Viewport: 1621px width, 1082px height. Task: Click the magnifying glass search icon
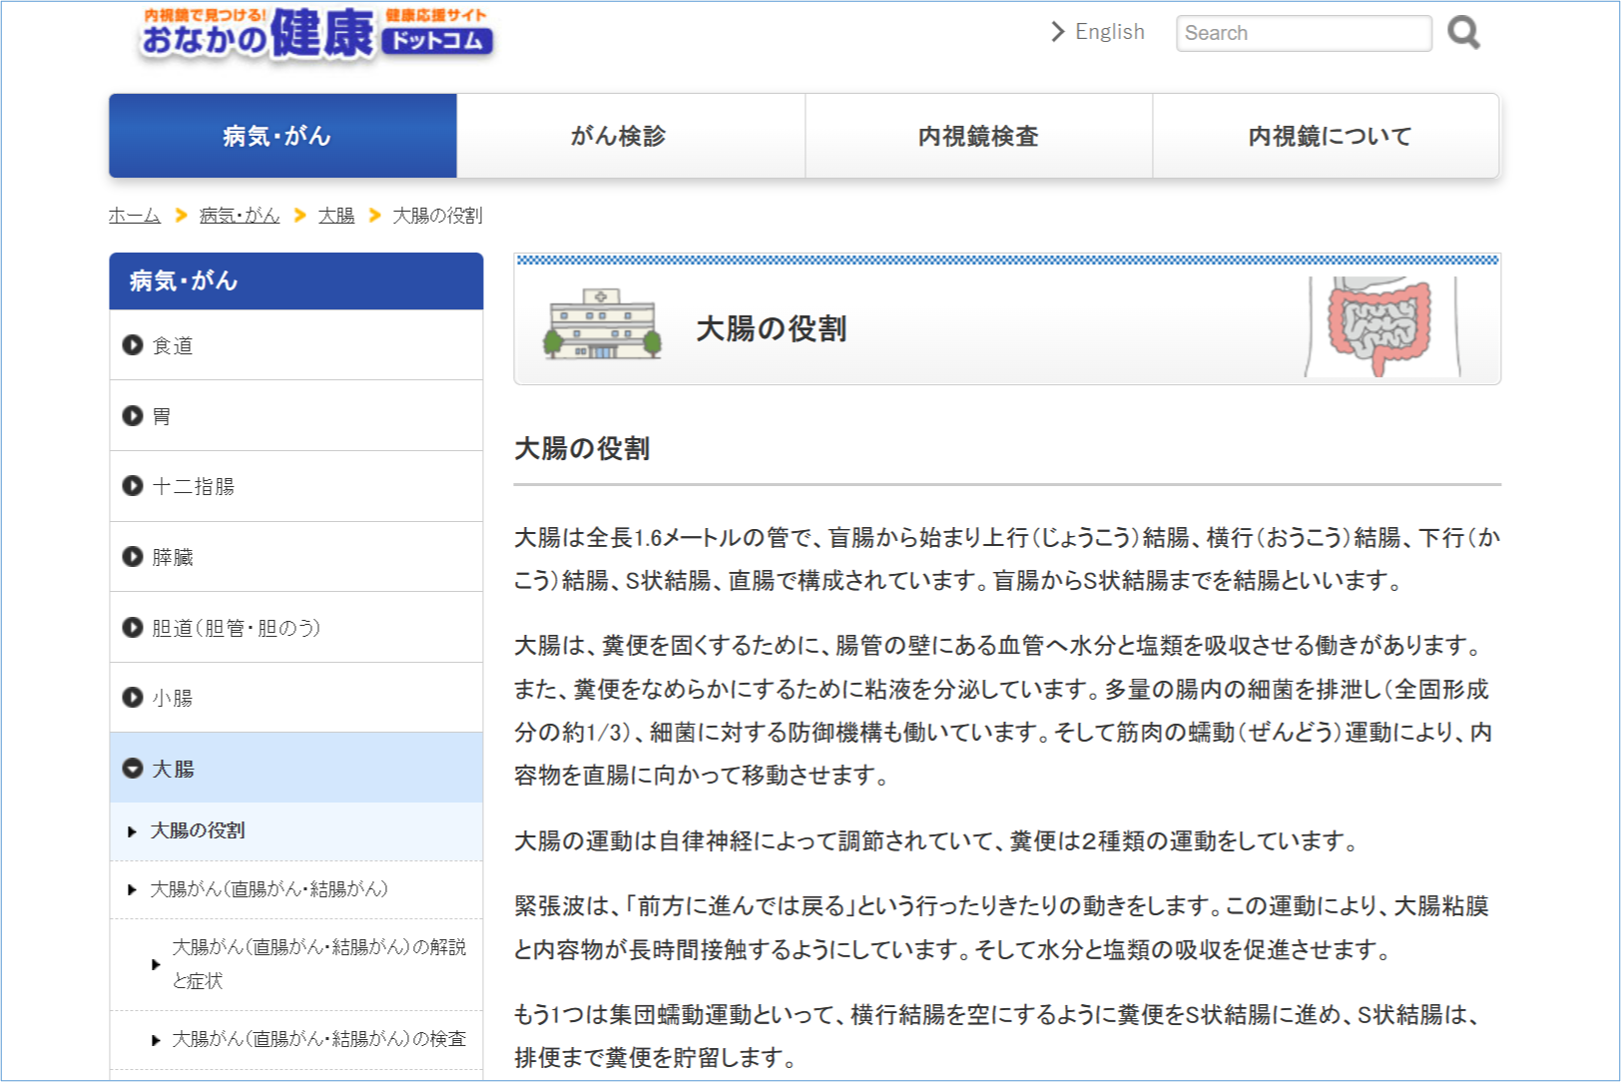click(x=1463, y=33)
